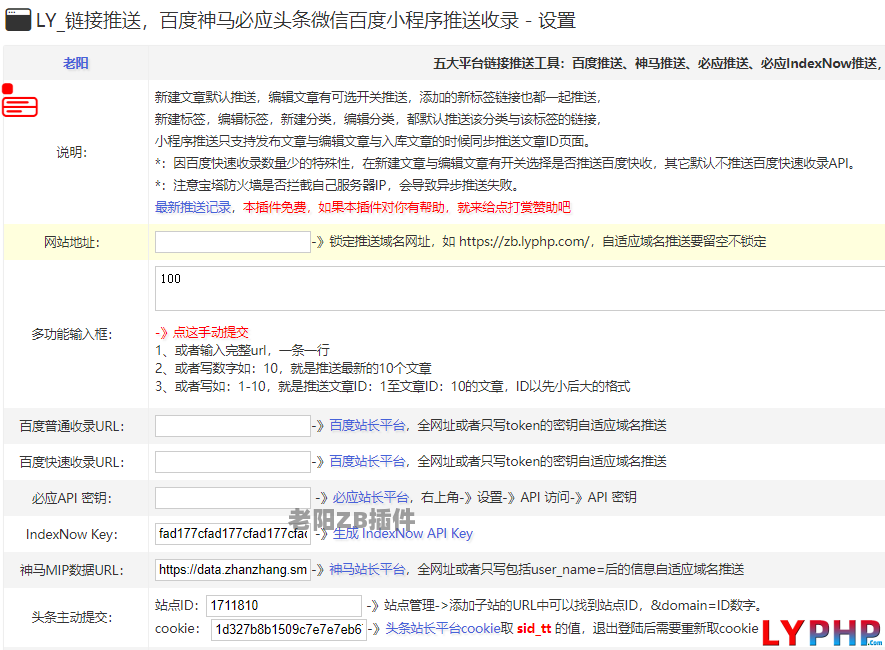Click the red sid_tt text
Image resolution: width=885 pixels, height=650 pixels.
(534, 629)
